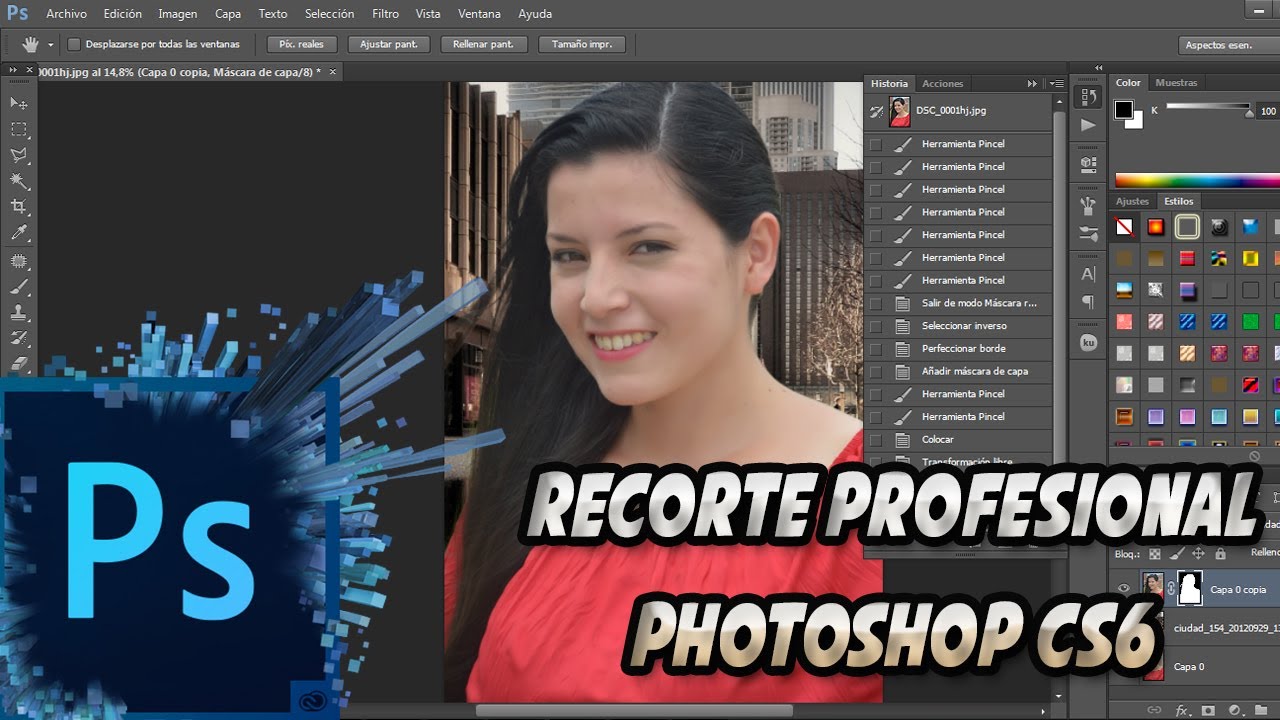Select the Magic Wand tool

(19, 181)
